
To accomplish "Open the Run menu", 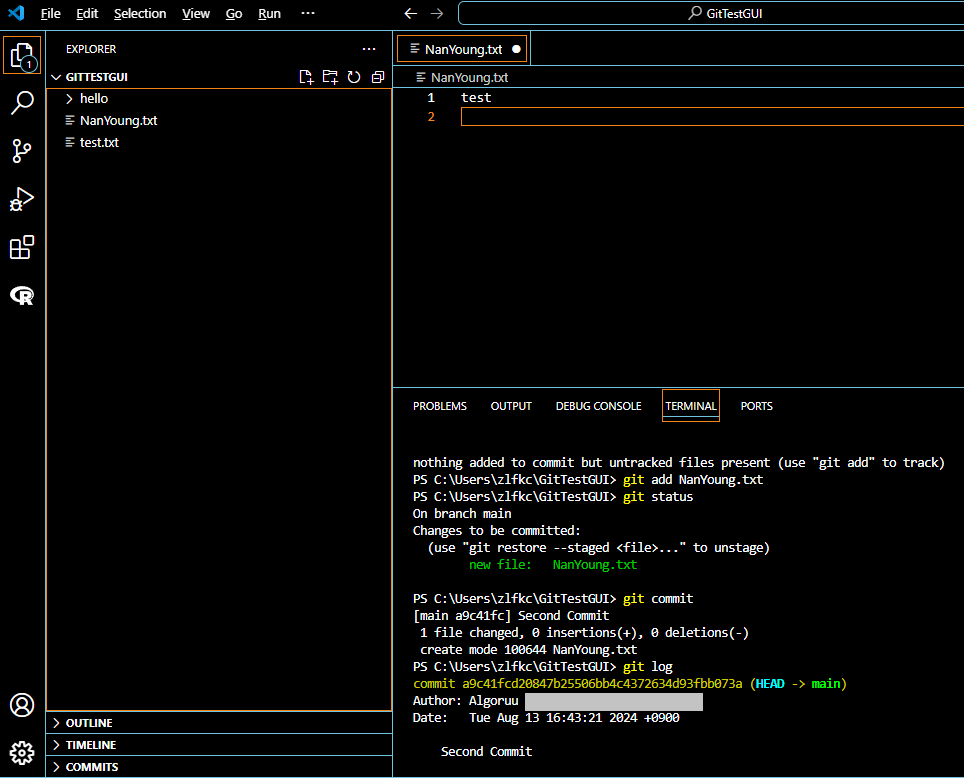I will click(x=269, y=14).
